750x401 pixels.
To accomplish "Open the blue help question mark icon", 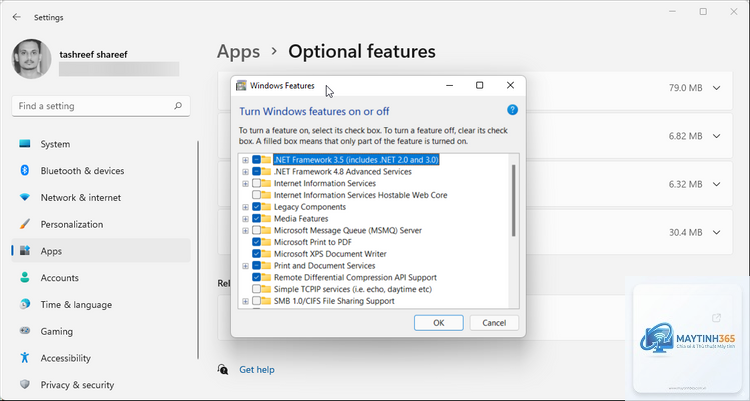I will (512, 110).
